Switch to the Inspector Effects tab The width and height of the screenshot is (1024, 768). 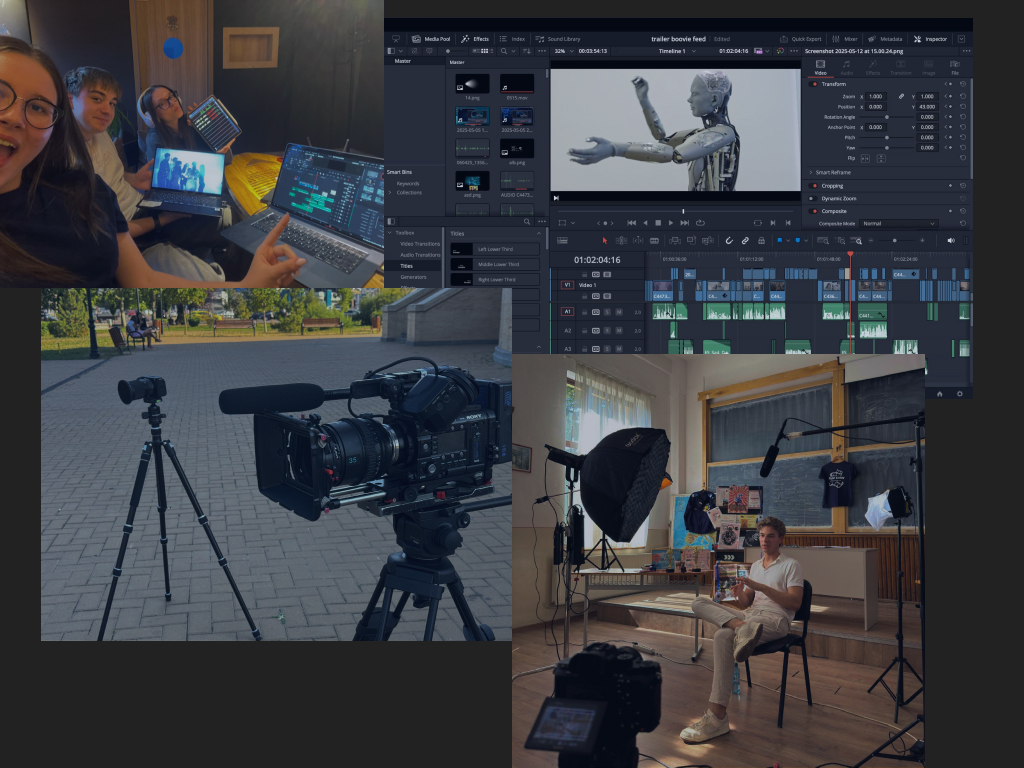click(x=873, y=67)
